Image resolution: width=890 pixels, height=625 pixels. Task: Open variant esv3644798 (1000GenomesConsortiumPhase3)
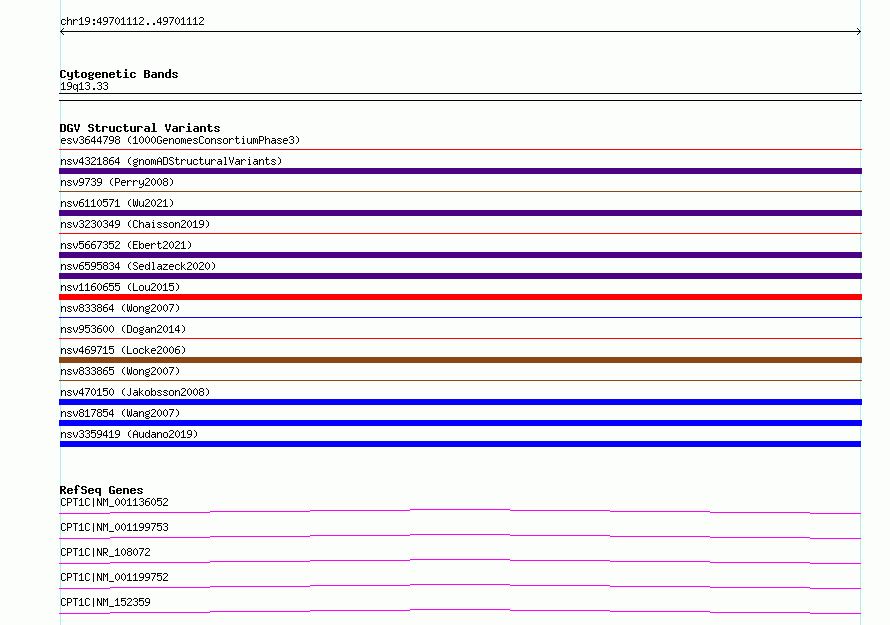180,140
